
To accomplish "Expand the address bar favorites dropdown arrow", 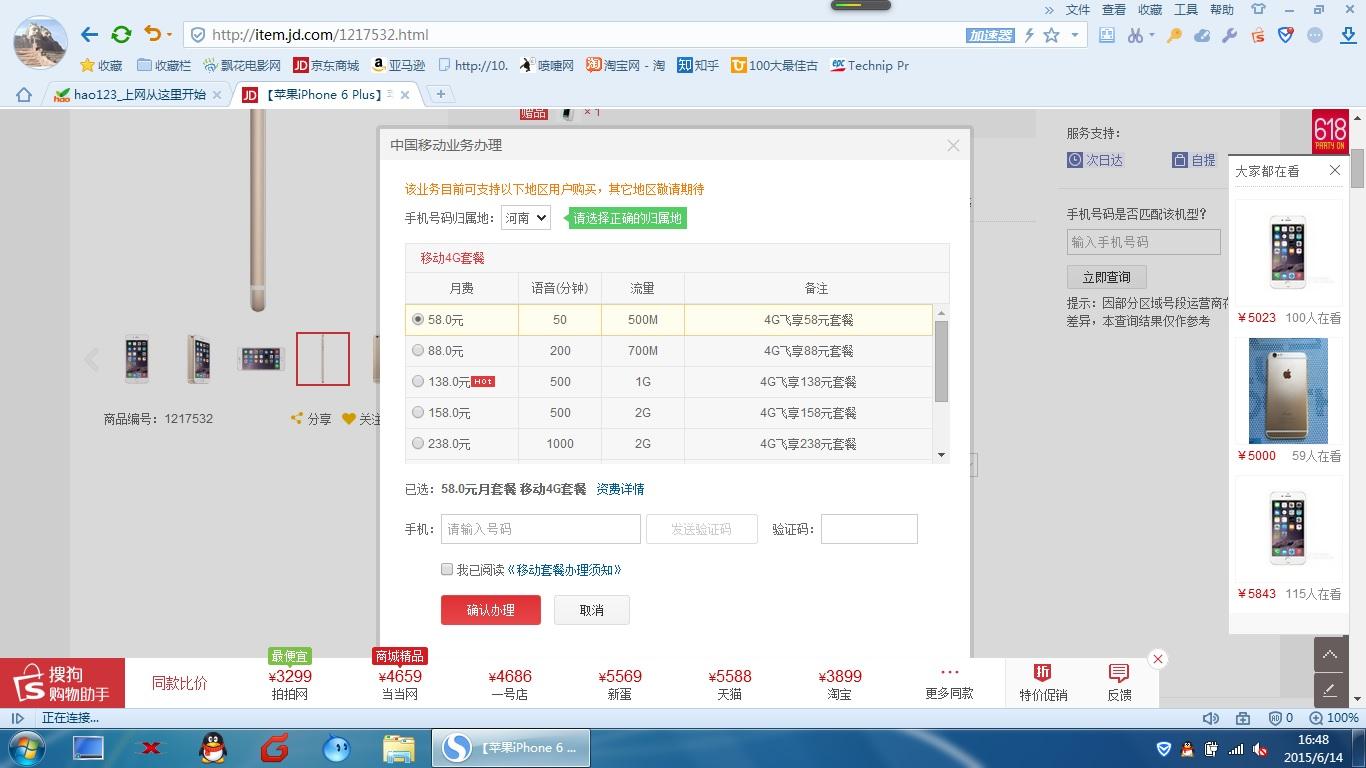I will 1075,35.
